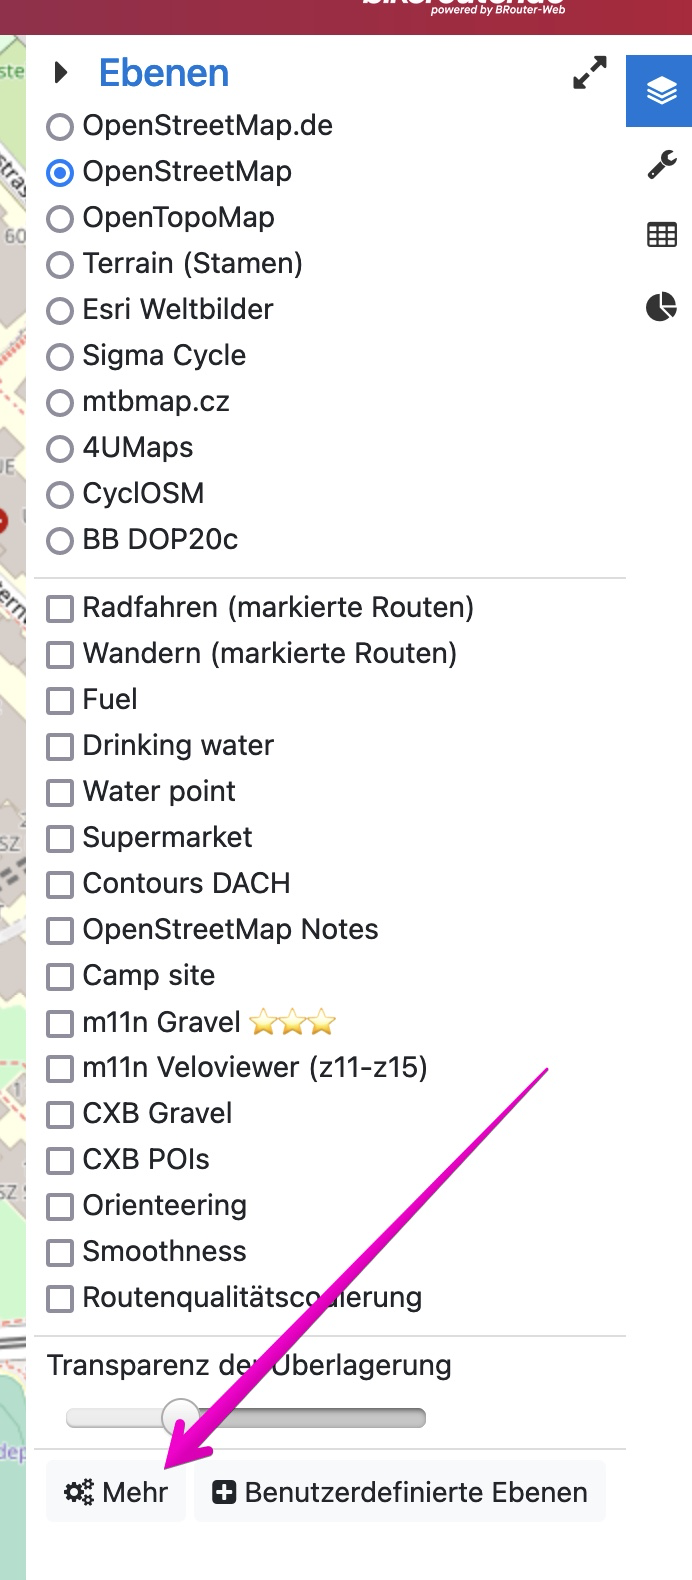Collapse the Ebenen section triangle
Viewport: 692px width, 1580px height.
coord(61,73)
